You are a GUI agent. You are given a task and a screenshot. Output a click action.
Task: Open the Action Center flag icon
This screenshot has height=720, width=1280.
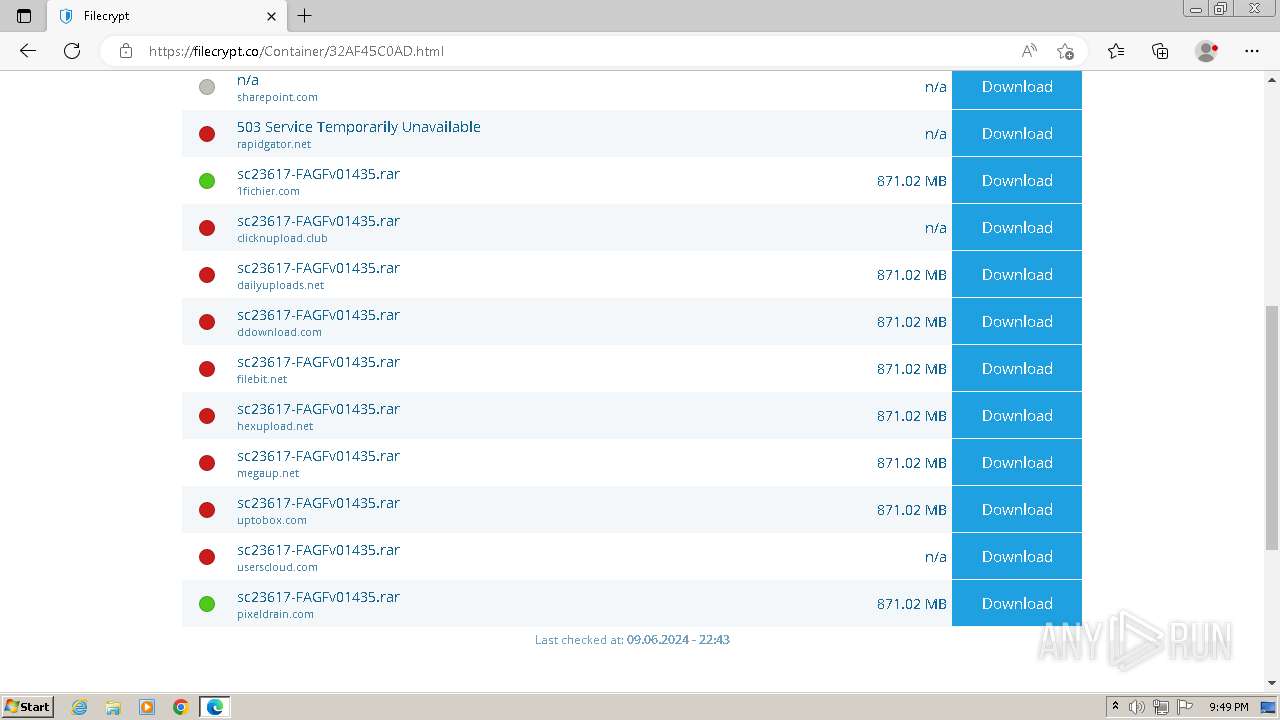[1184, 707]
